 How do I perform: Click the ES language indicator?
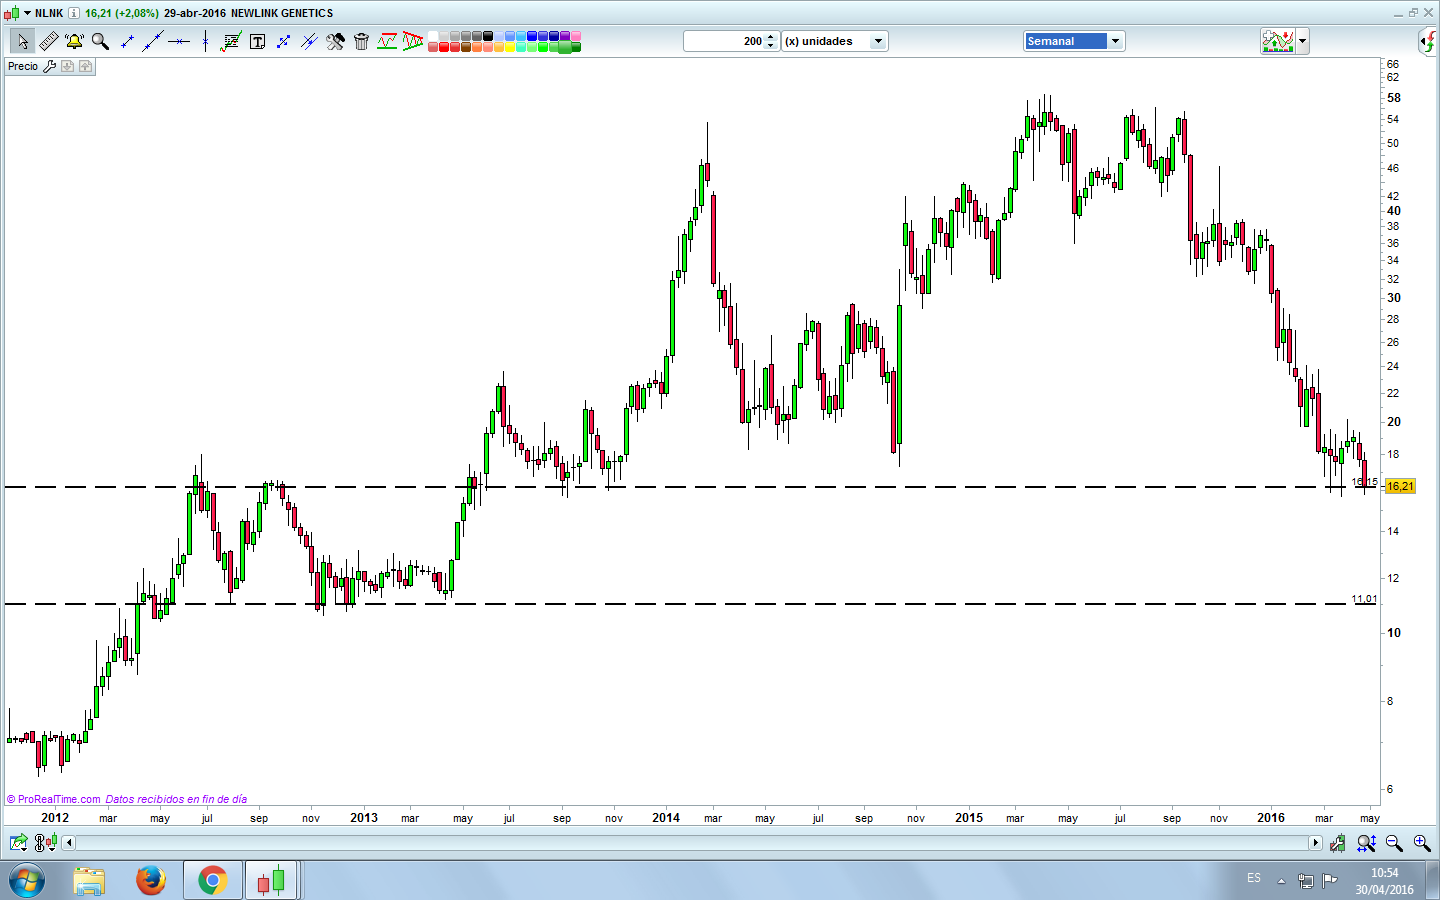[x=1254, y=878]
